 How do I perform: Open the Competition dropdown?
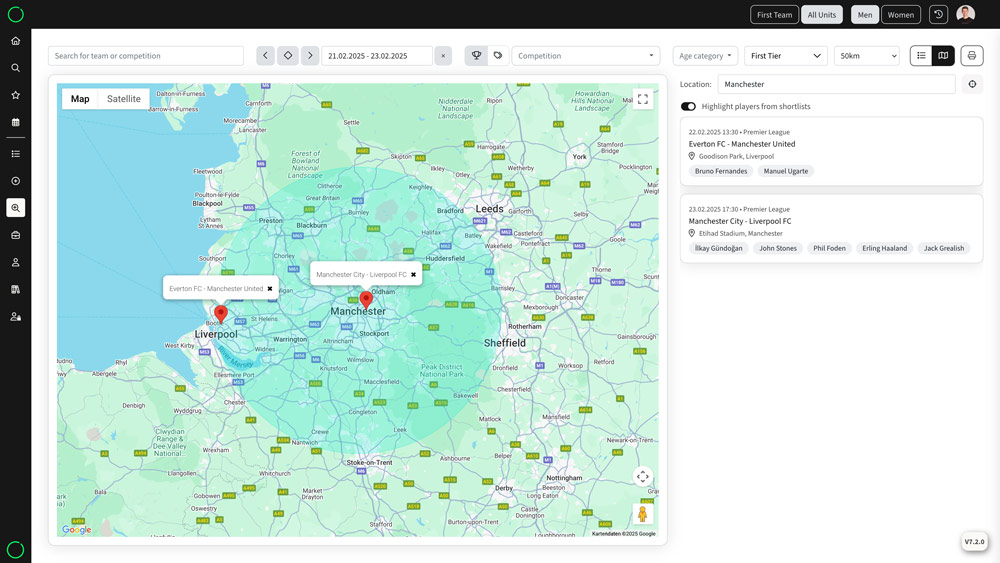tap(585, 55)
